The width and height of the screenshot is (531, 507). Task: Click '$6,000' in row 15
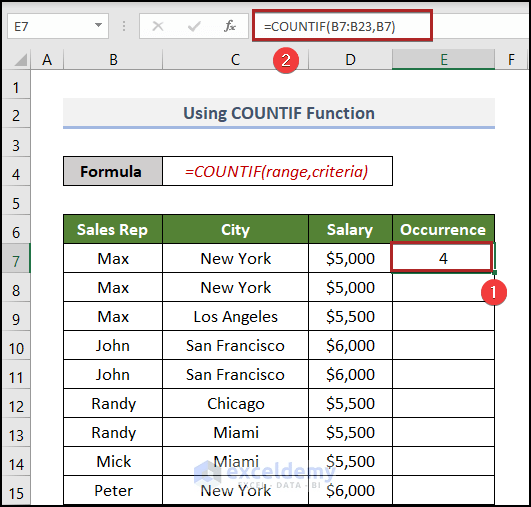(x=351, y=490)
